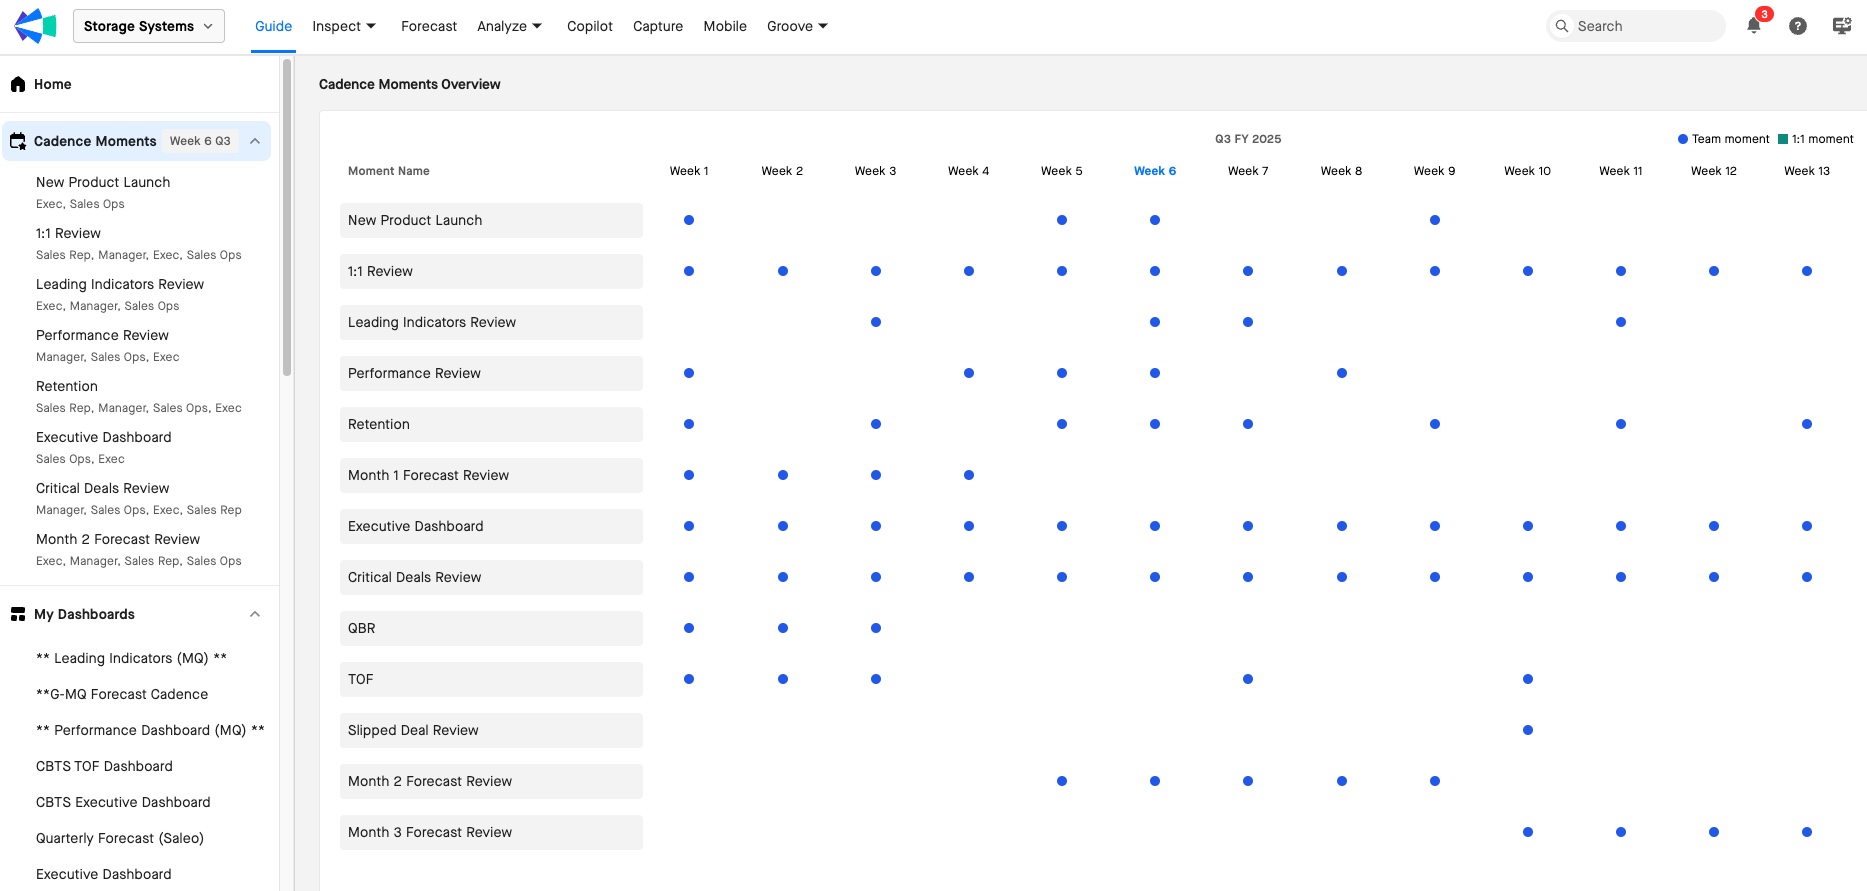The image size is (1867, 891).
Task: Click the Home house icon
Action: tap(18, 84)
